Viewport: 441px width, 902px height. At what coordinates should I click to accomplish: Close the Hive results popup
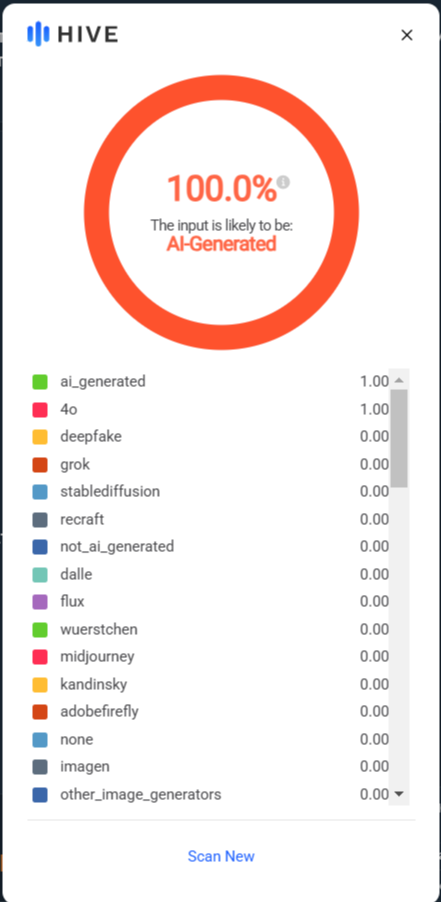407,35
